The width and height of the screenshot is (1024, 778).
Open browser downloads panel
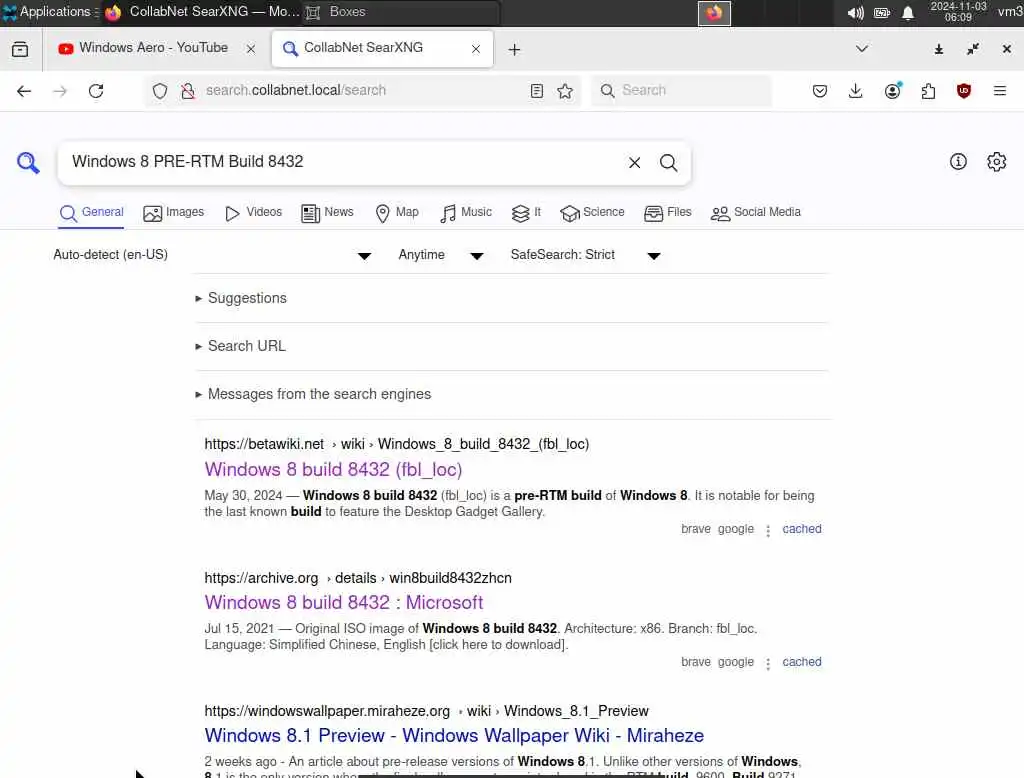856,91
